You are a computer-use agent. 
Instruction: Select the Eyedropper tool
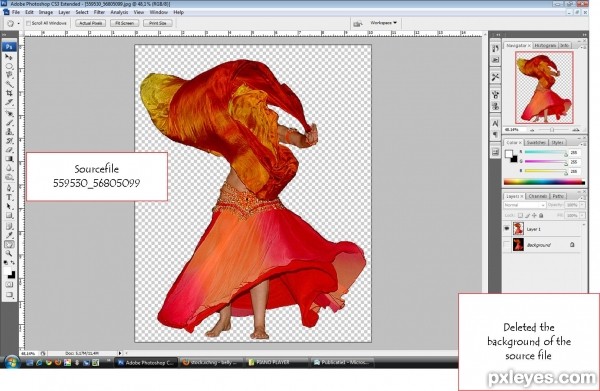(9, 235)
